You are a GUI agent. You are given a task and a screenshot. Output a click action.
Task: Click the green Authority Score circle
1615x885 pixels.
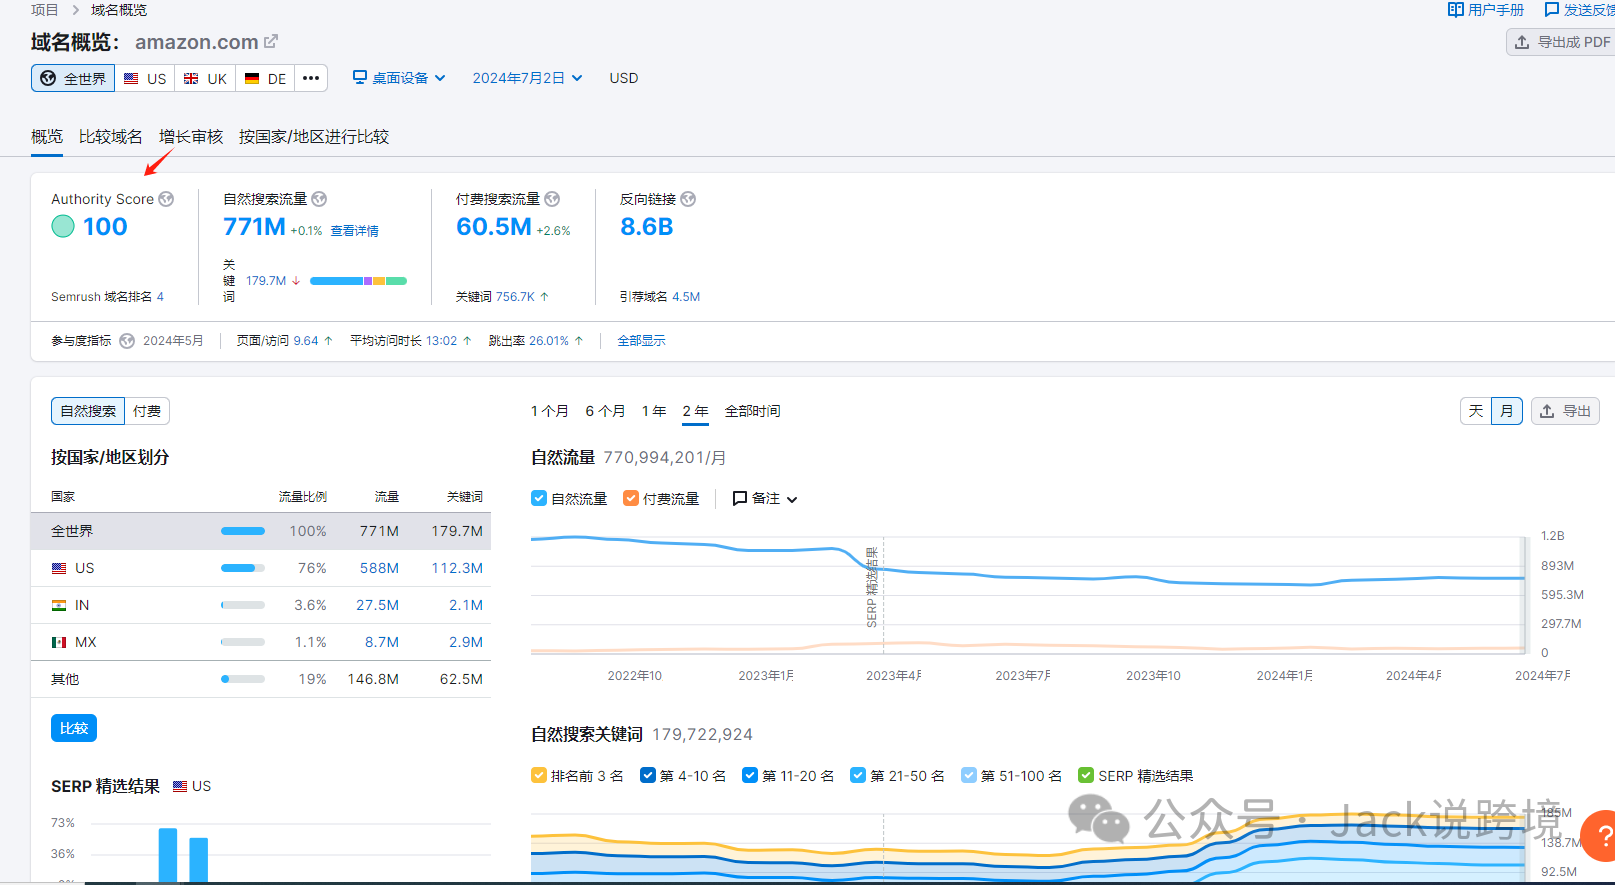pos(63,227)
